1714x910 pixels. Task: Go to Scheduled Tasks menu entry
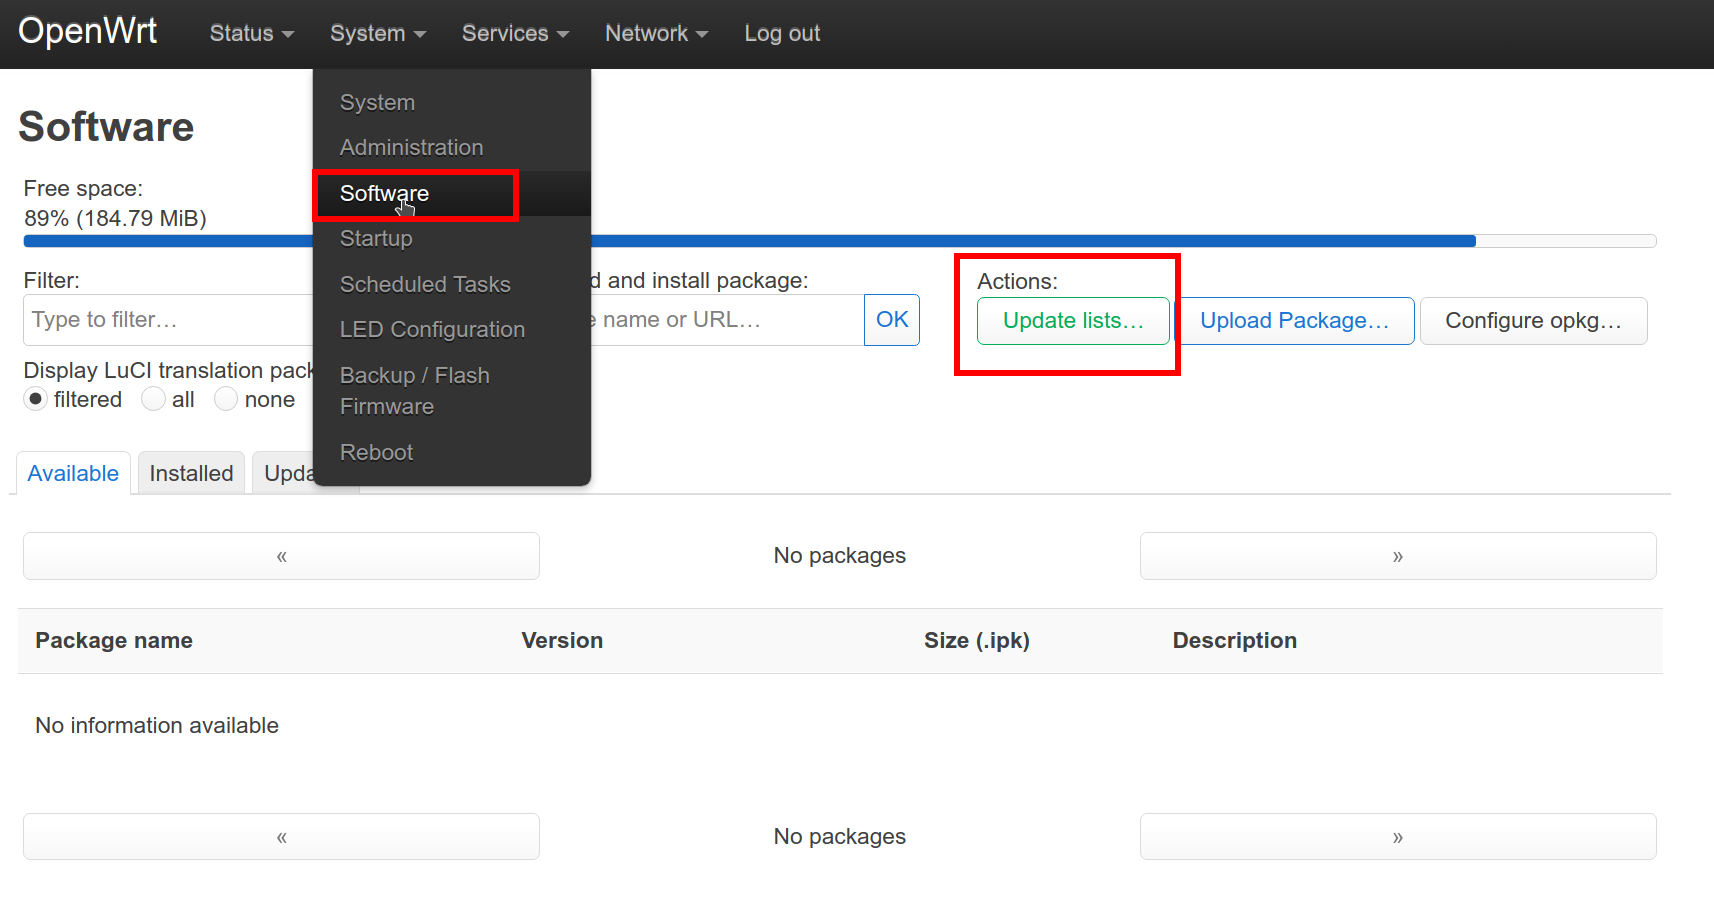[x=425, y=285]
